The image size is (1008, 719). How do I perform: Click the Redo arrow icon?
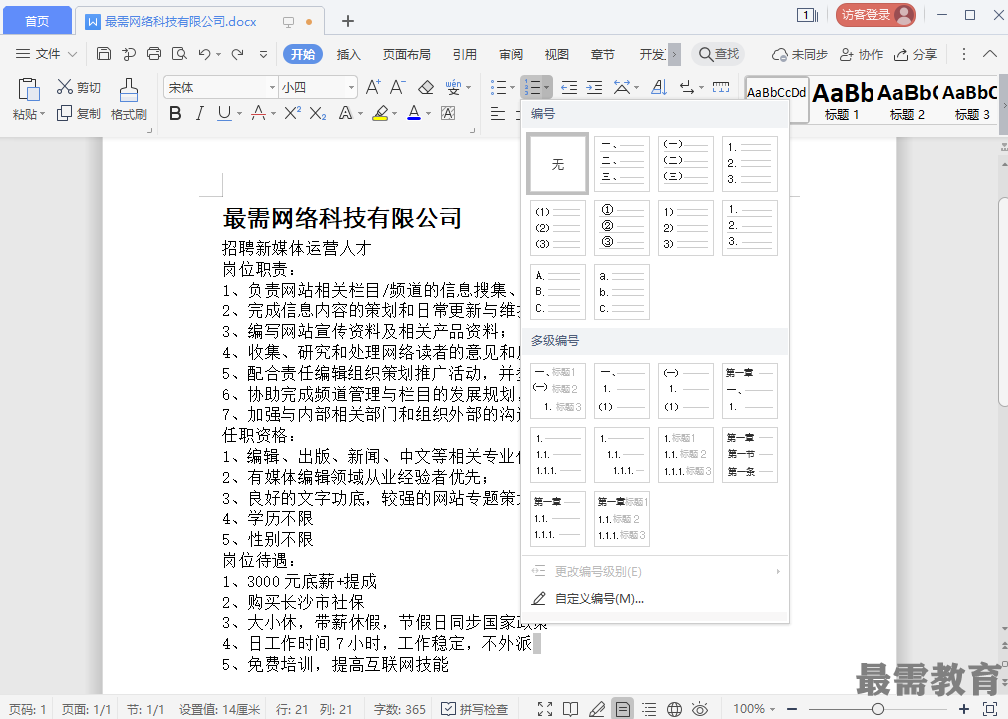(237, 54)
